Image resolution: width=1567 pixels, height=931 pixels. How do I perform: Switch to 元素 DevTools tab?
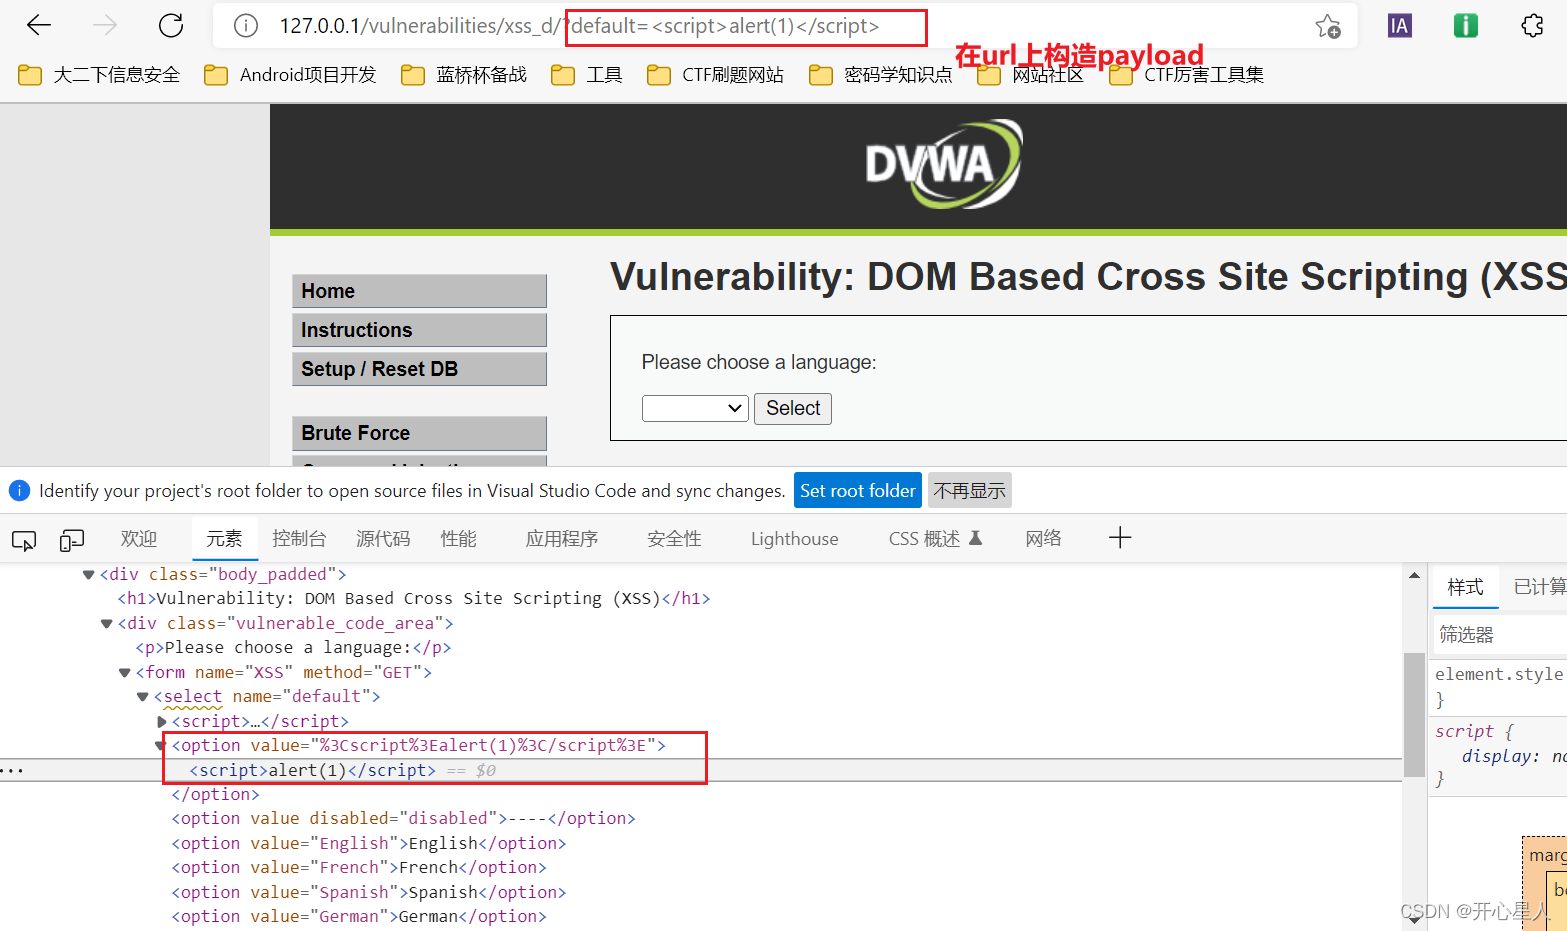(224, 539)
